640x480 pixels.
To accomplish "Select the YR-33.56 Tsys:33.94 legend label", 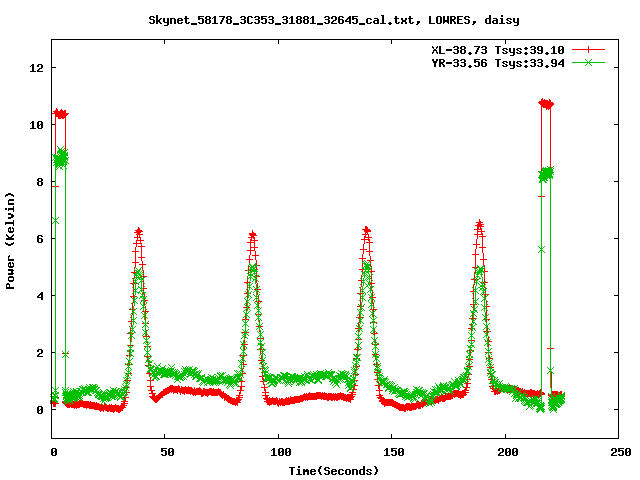I will click(x=498, y=63).
